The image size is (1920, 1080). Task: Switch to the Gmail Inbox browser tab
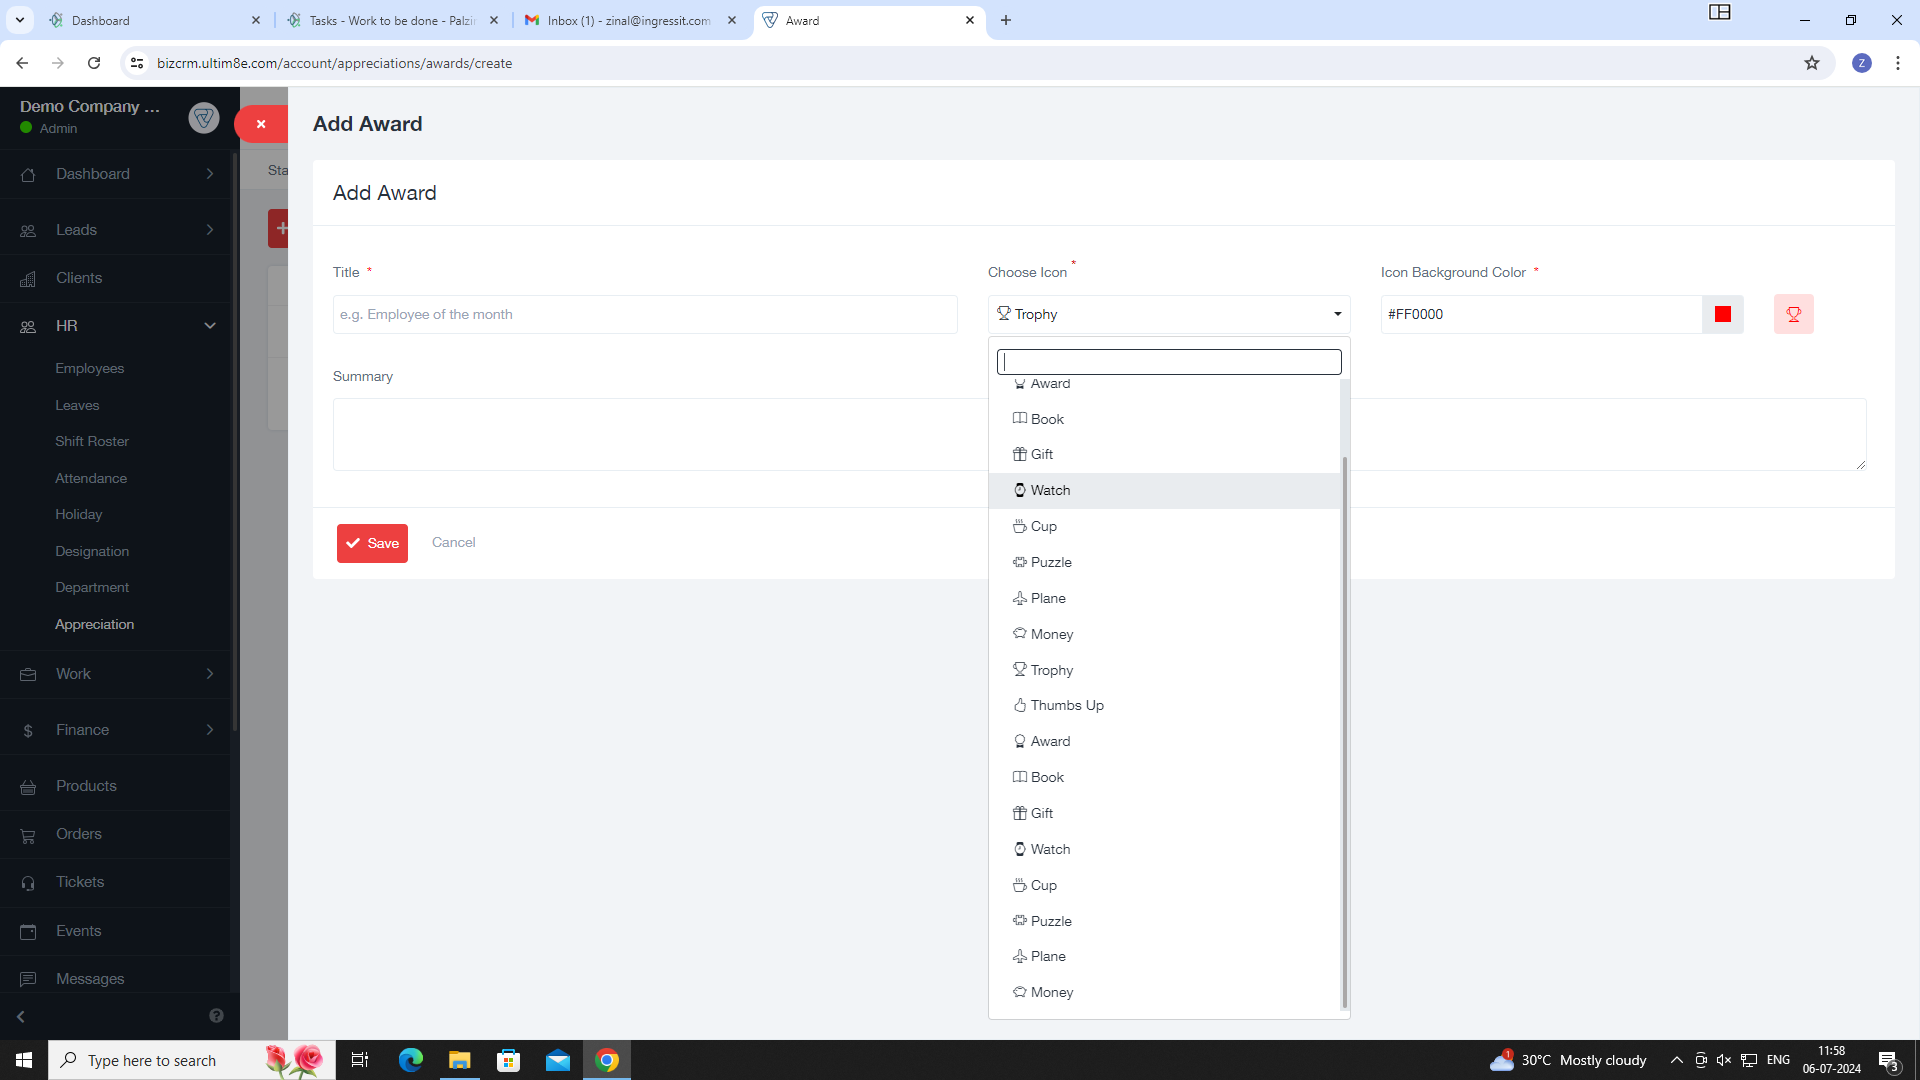tap(631, 20)
